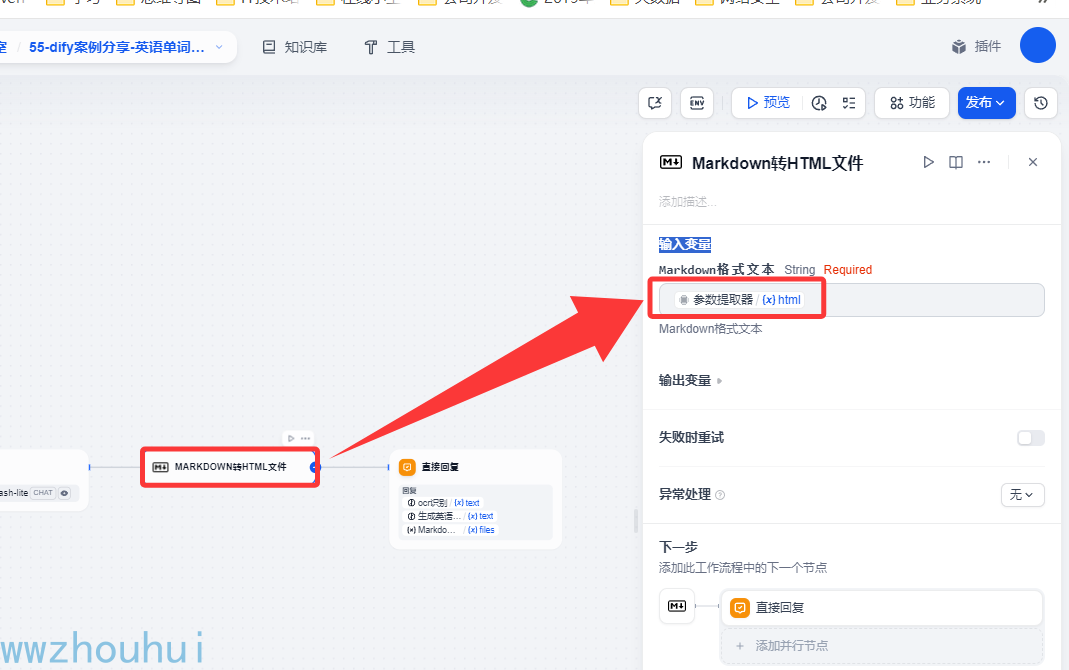1069x670 pixels.
Task: Close the Markdown转HTML文件 panel
Action: coord(1033,162)
